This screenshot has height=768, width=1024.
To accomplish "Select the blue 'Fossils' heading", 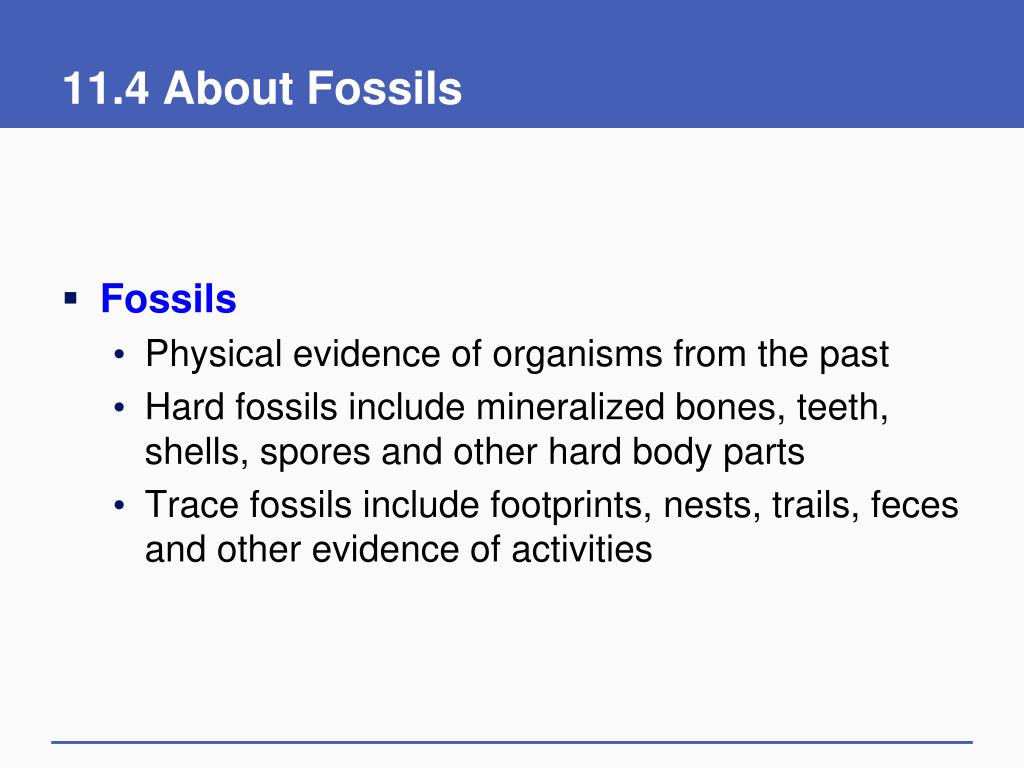I will (x=168, y=298).
